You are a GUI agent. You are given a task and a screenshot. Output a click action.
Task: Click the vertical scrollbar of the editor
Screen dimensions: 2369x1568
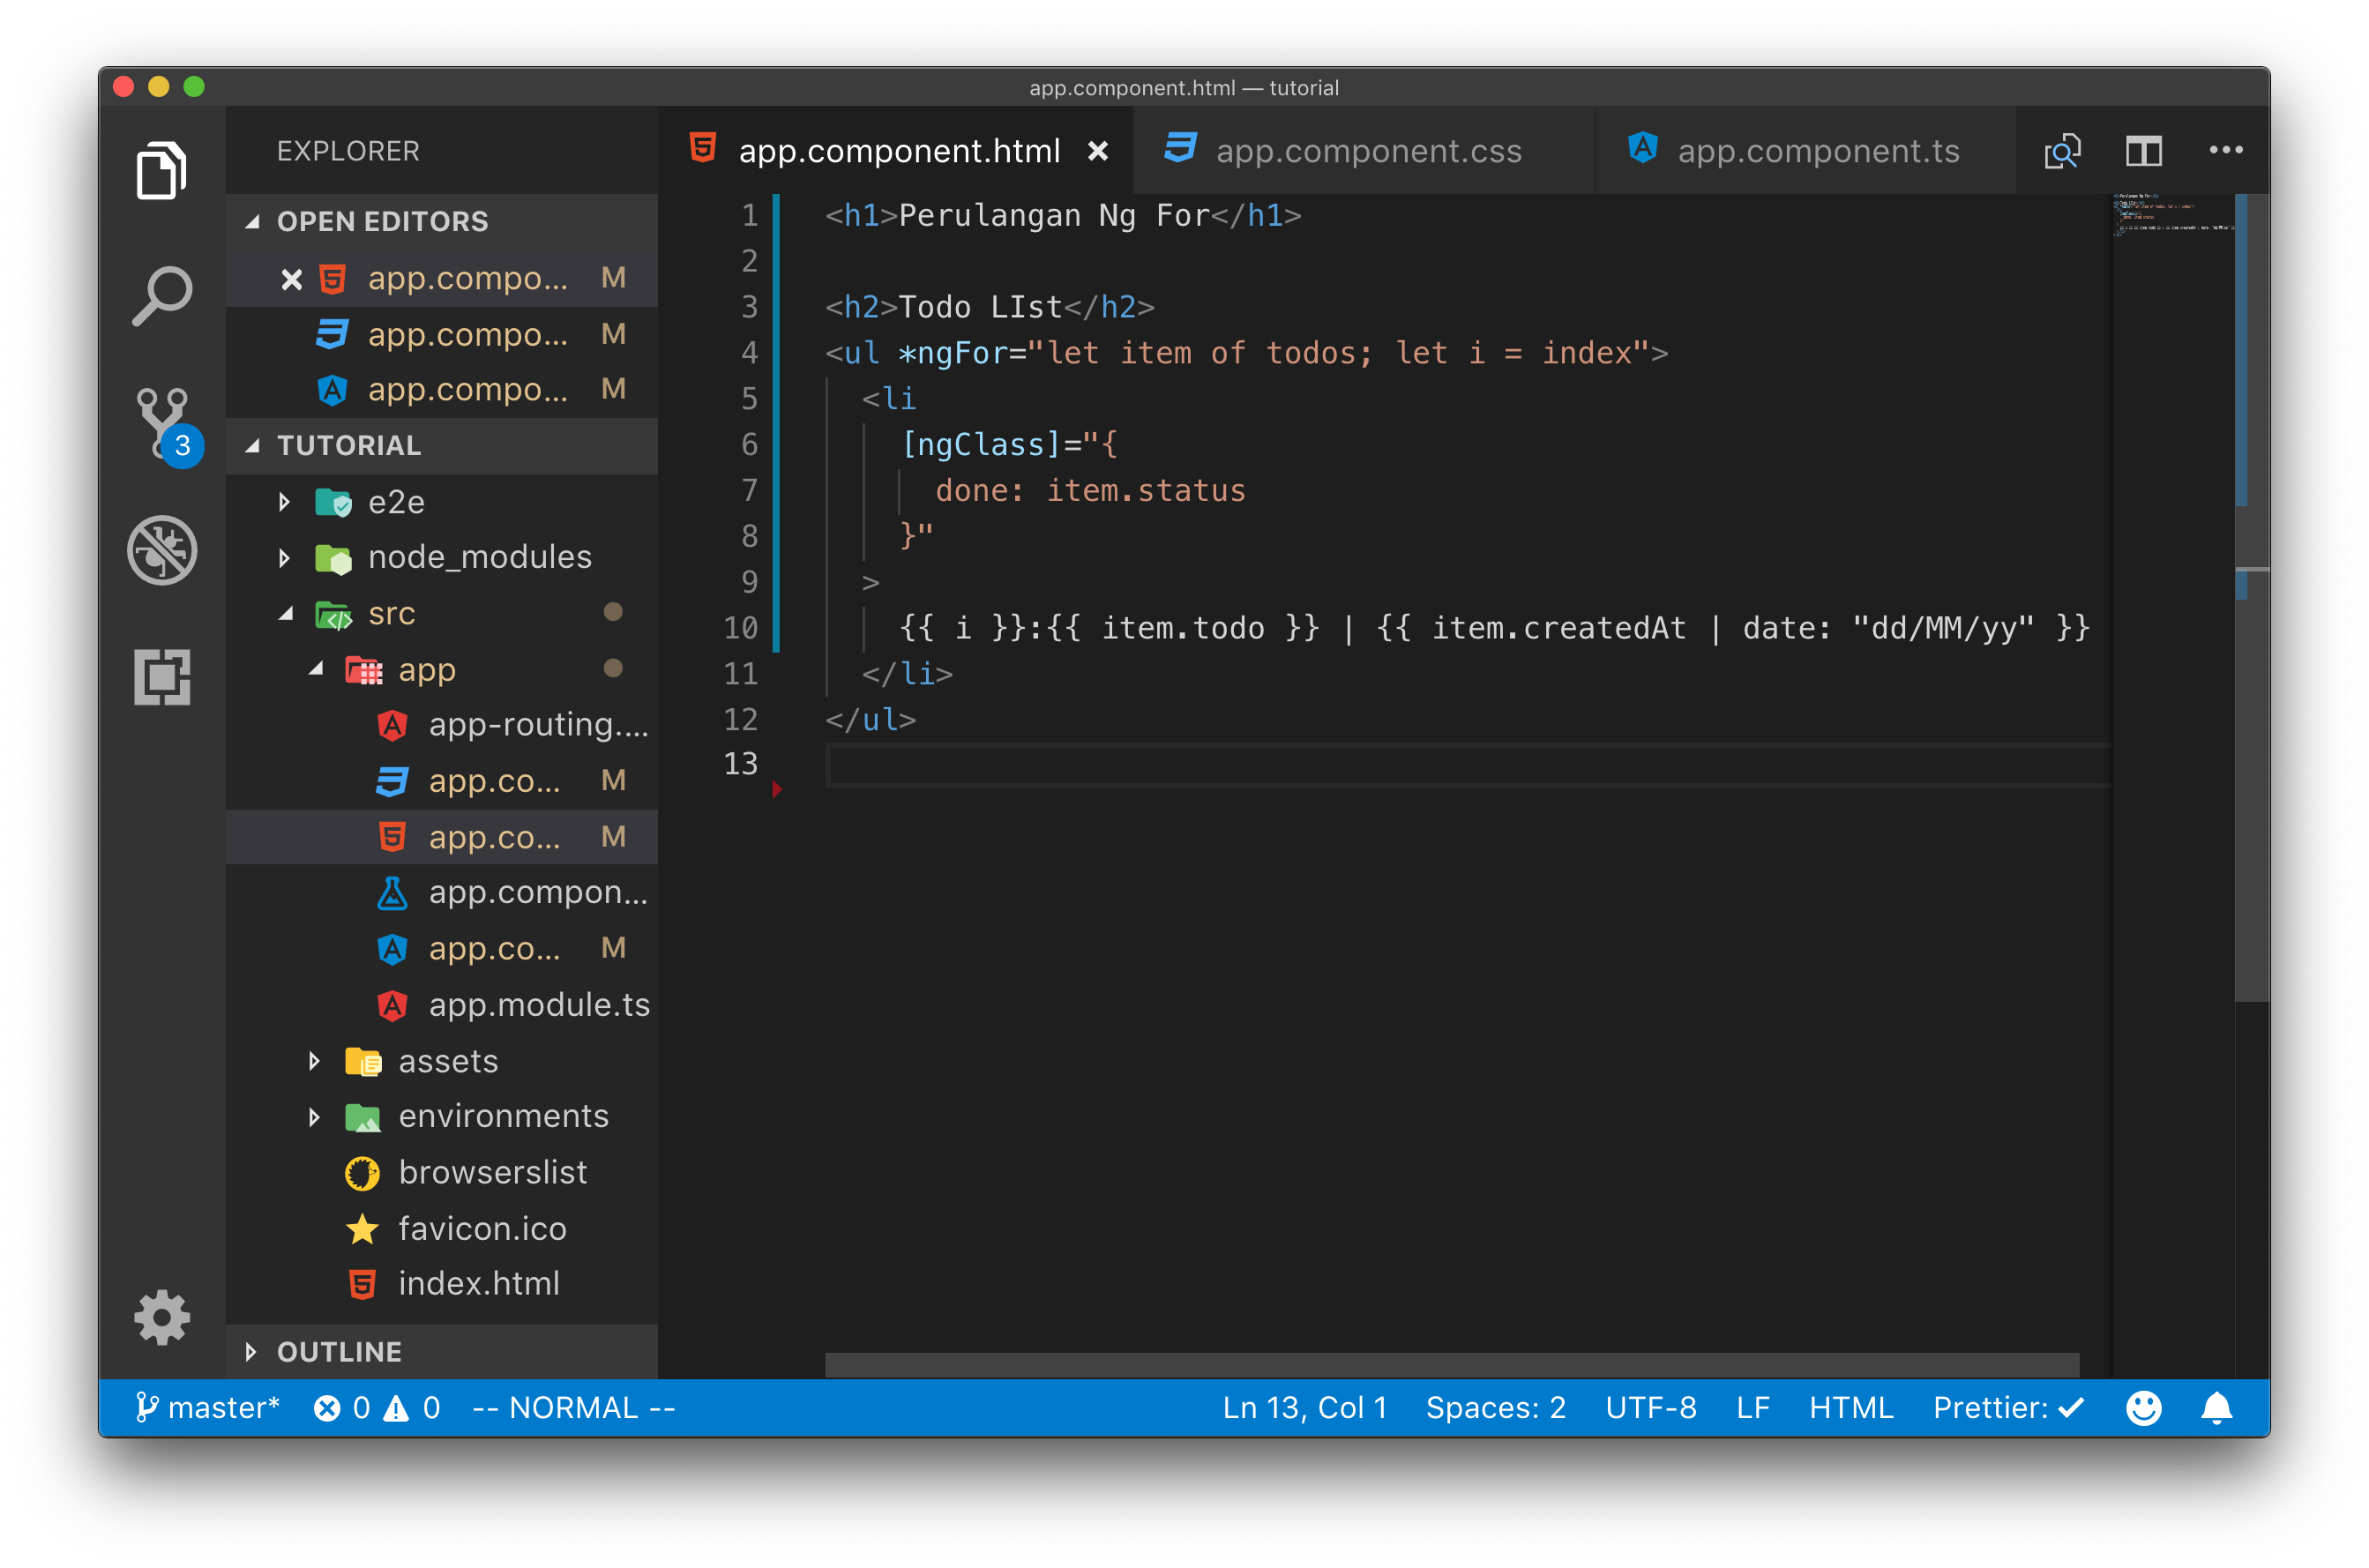click(x=2251, y=600)
